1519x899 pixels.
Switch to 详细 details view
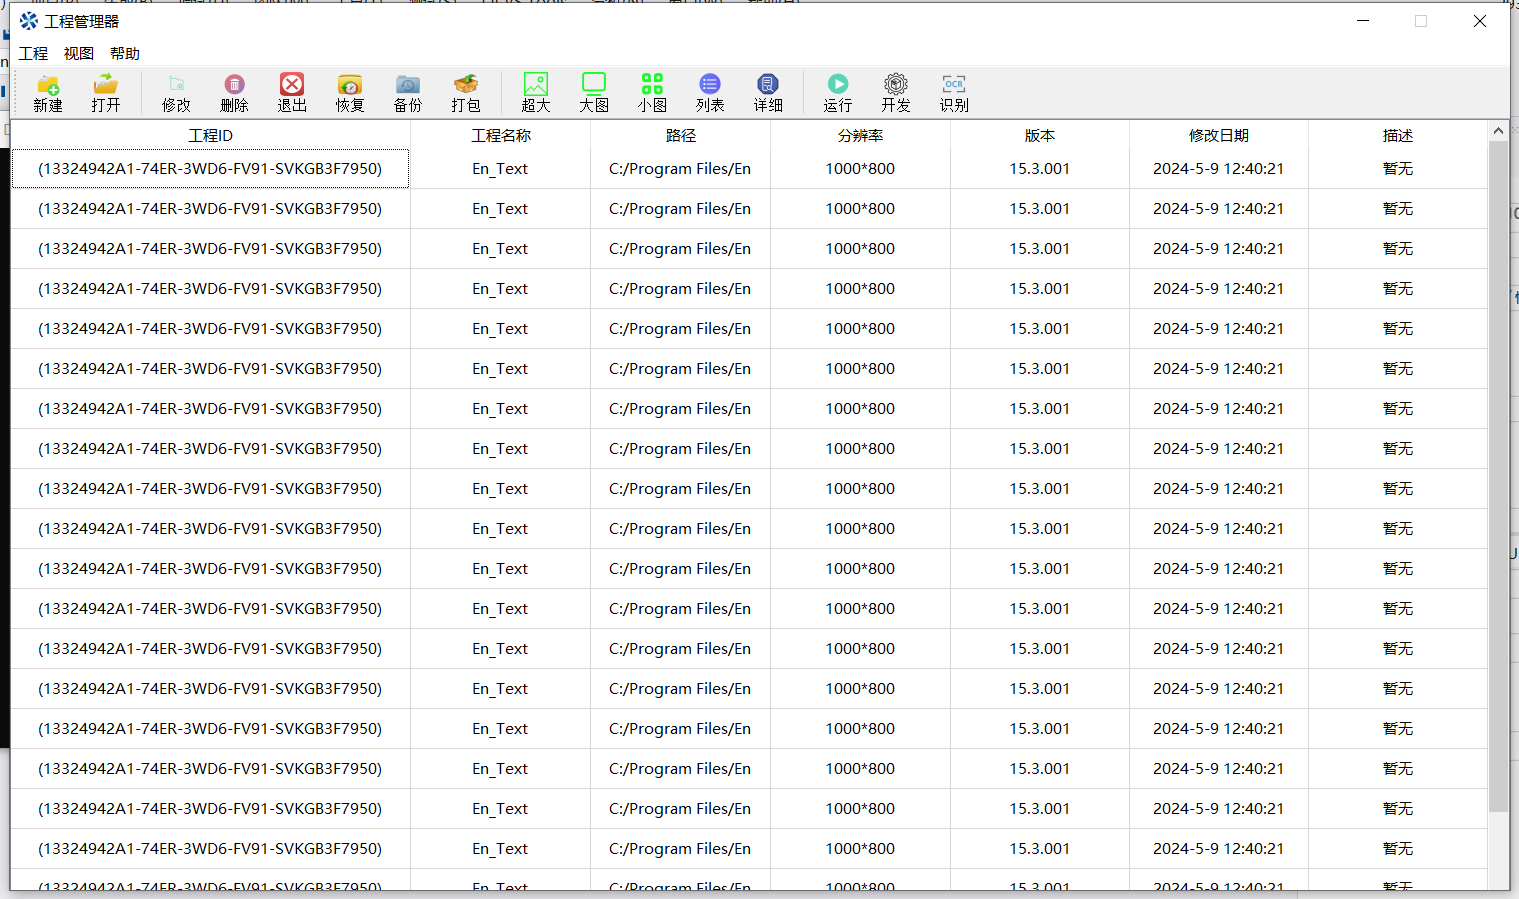click(768, 92)
